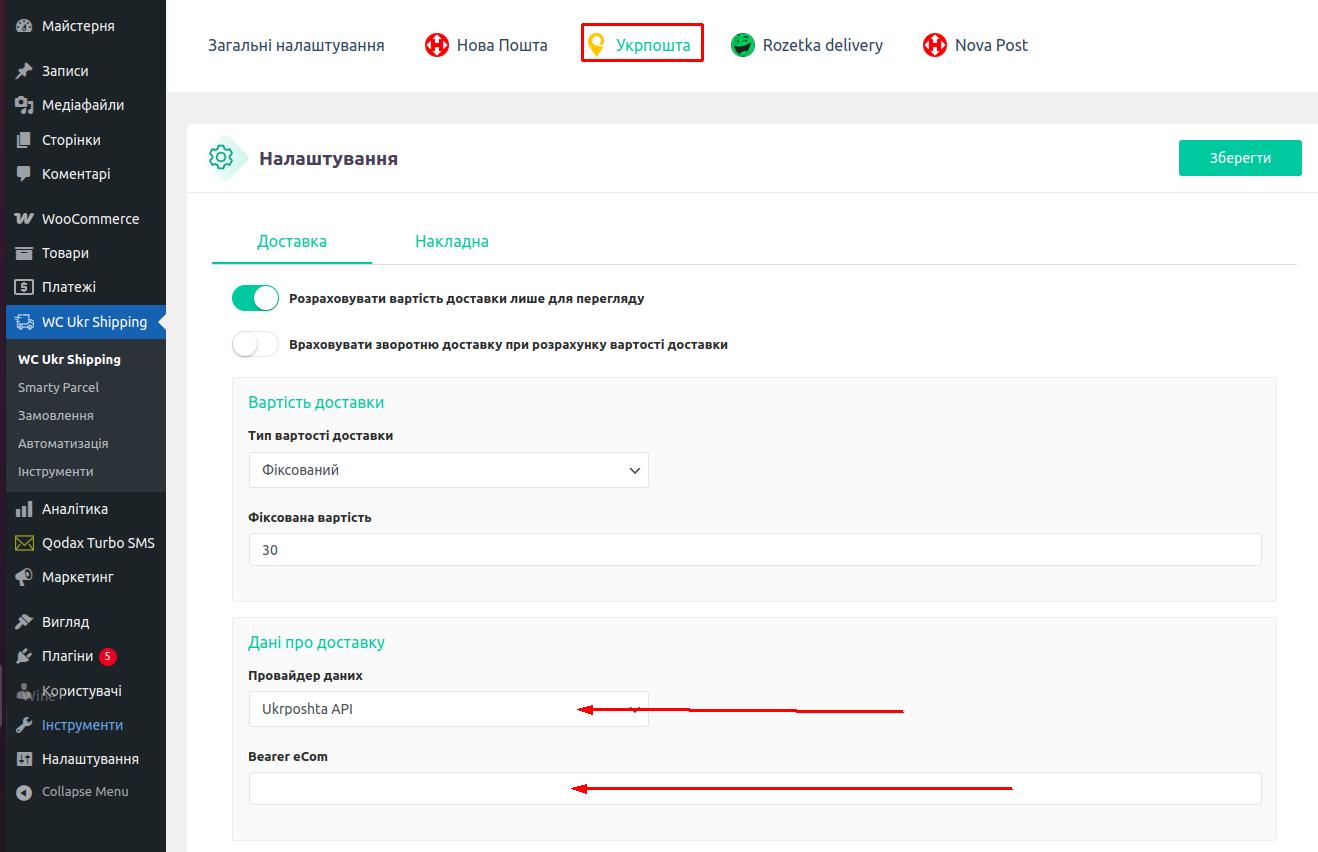
Task: Click the Товари box icon
Action: [24, 253]
